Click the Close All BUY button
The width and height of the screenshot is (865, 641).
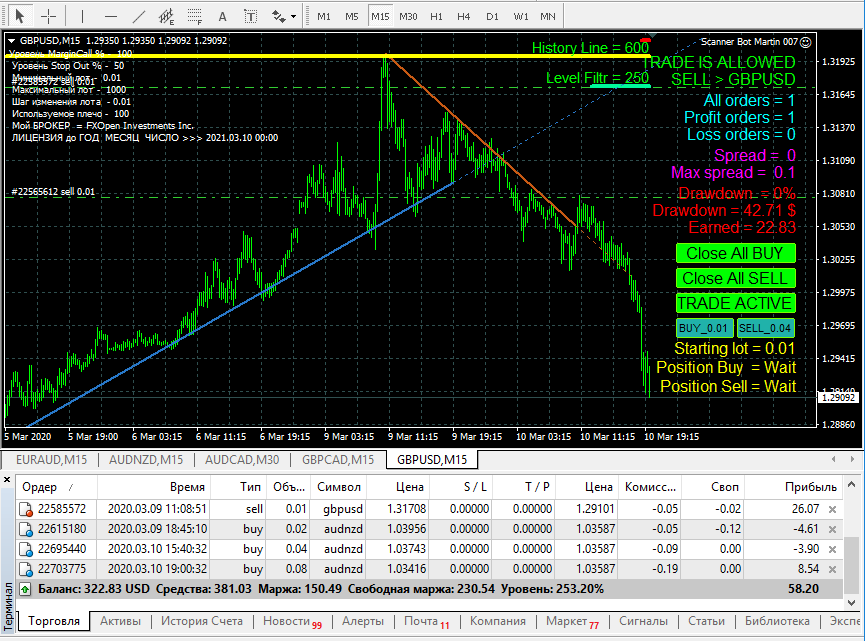[x=735, y=253]
